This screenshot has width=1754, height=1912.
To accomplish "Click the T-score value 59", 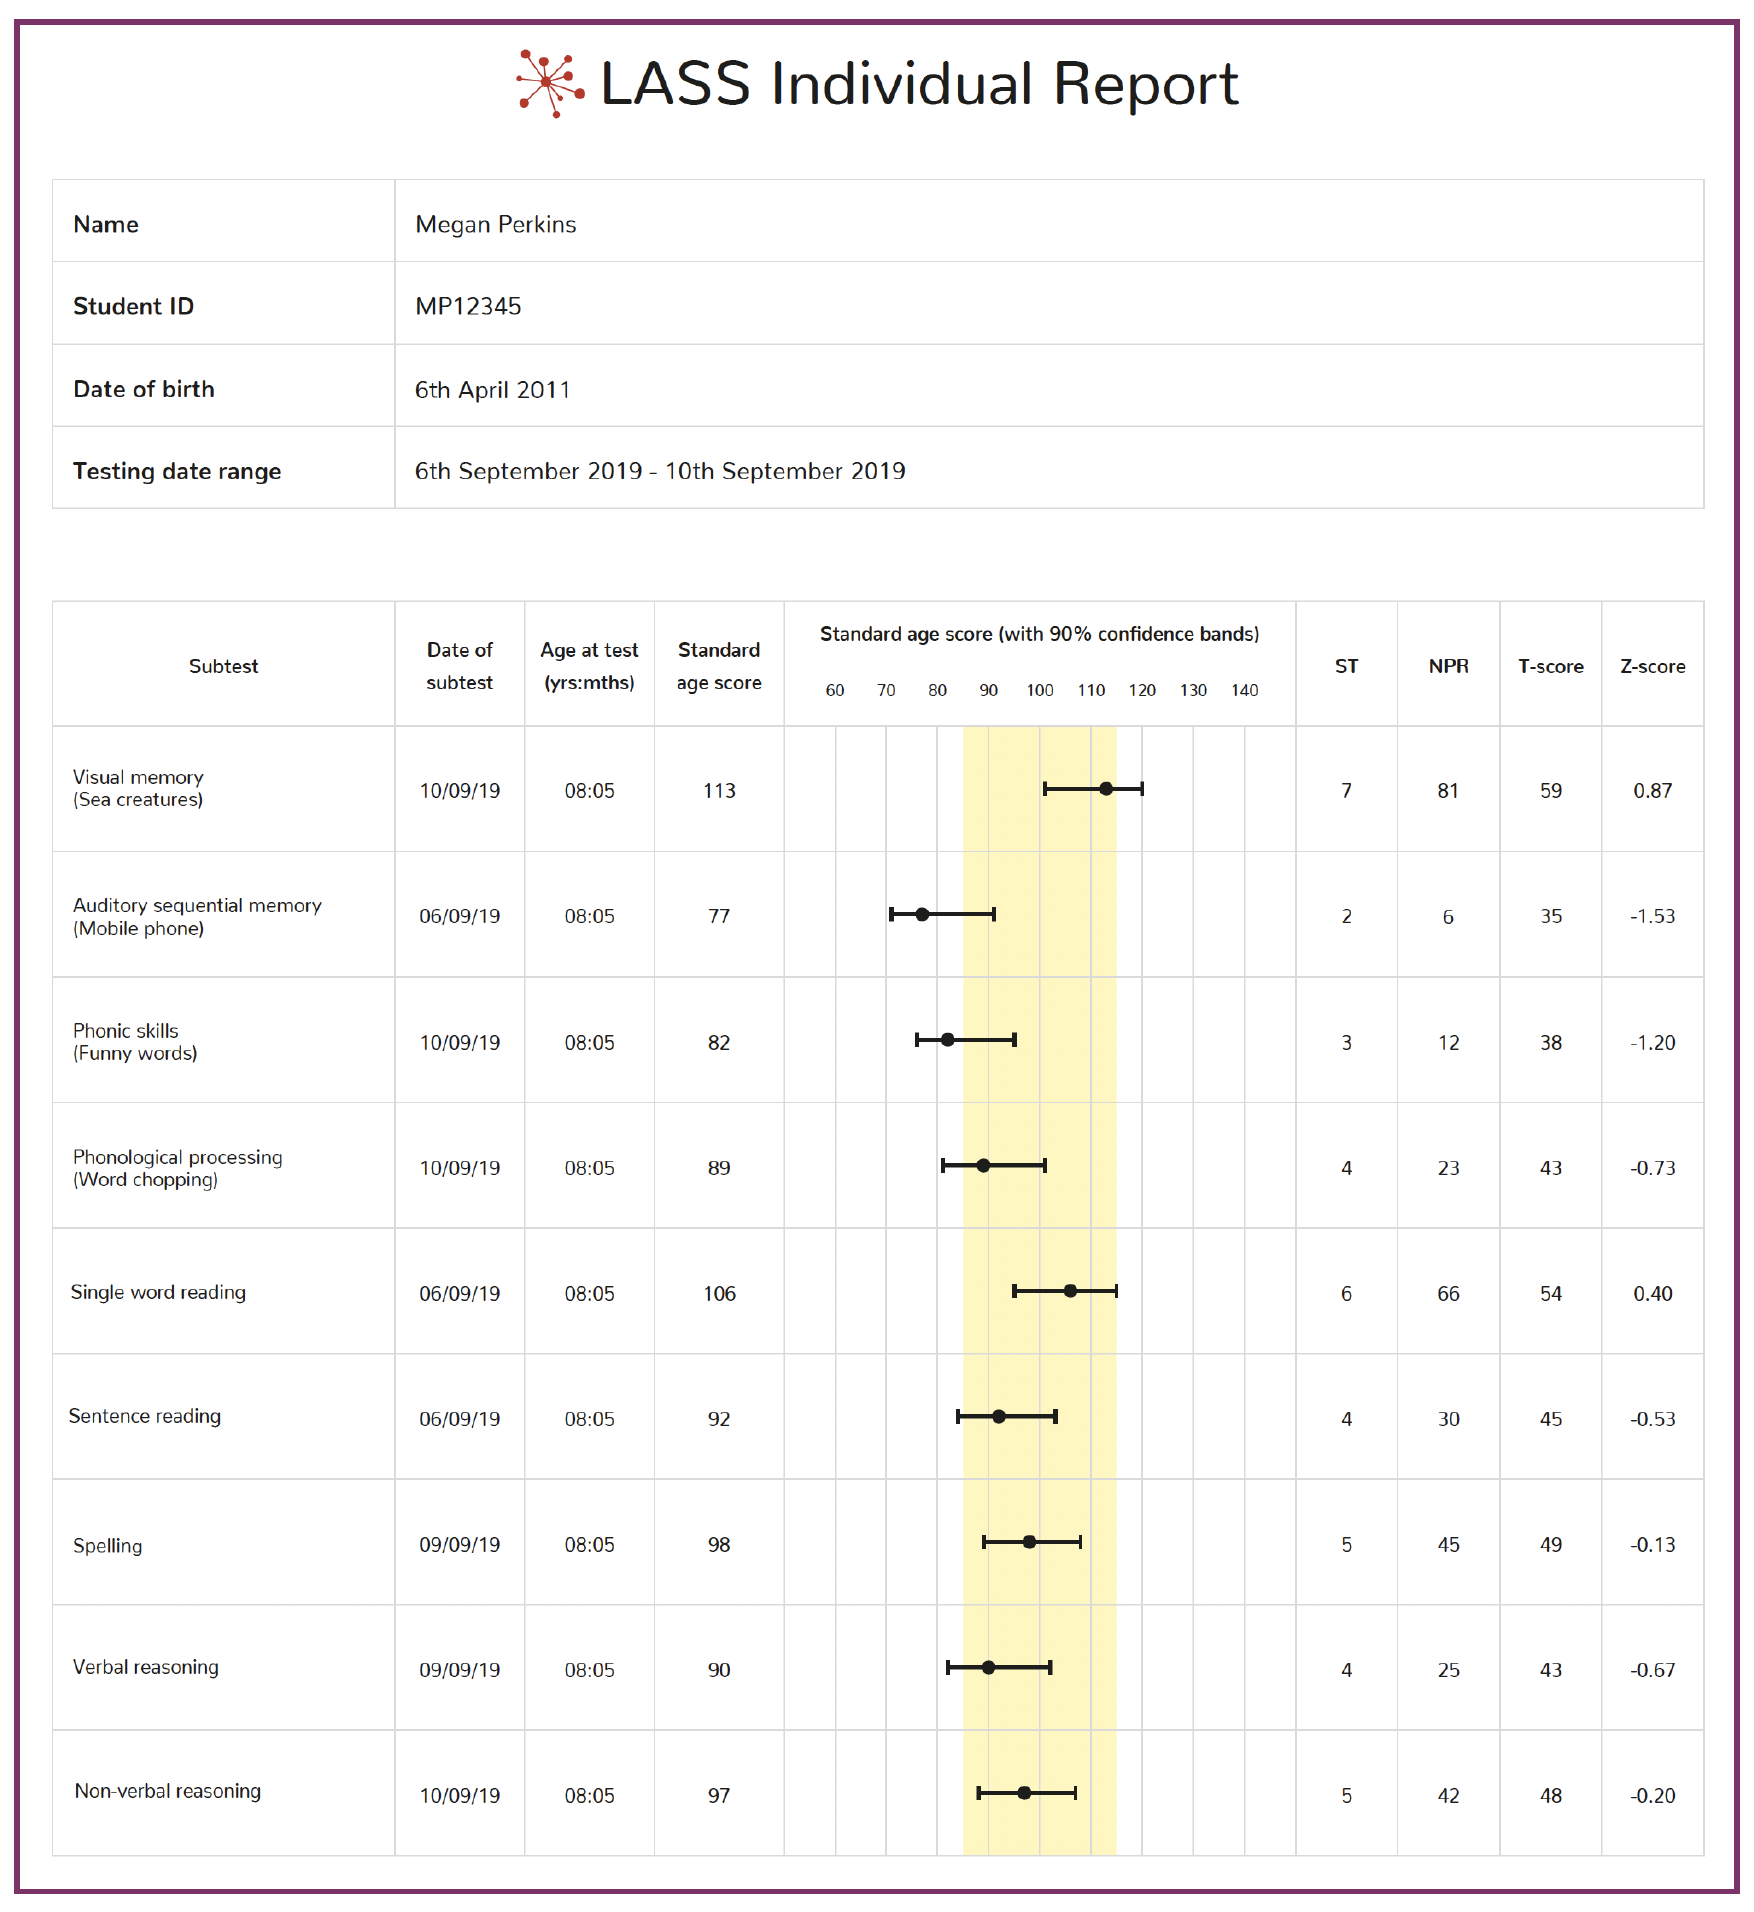I will (x=1551, y=791).
